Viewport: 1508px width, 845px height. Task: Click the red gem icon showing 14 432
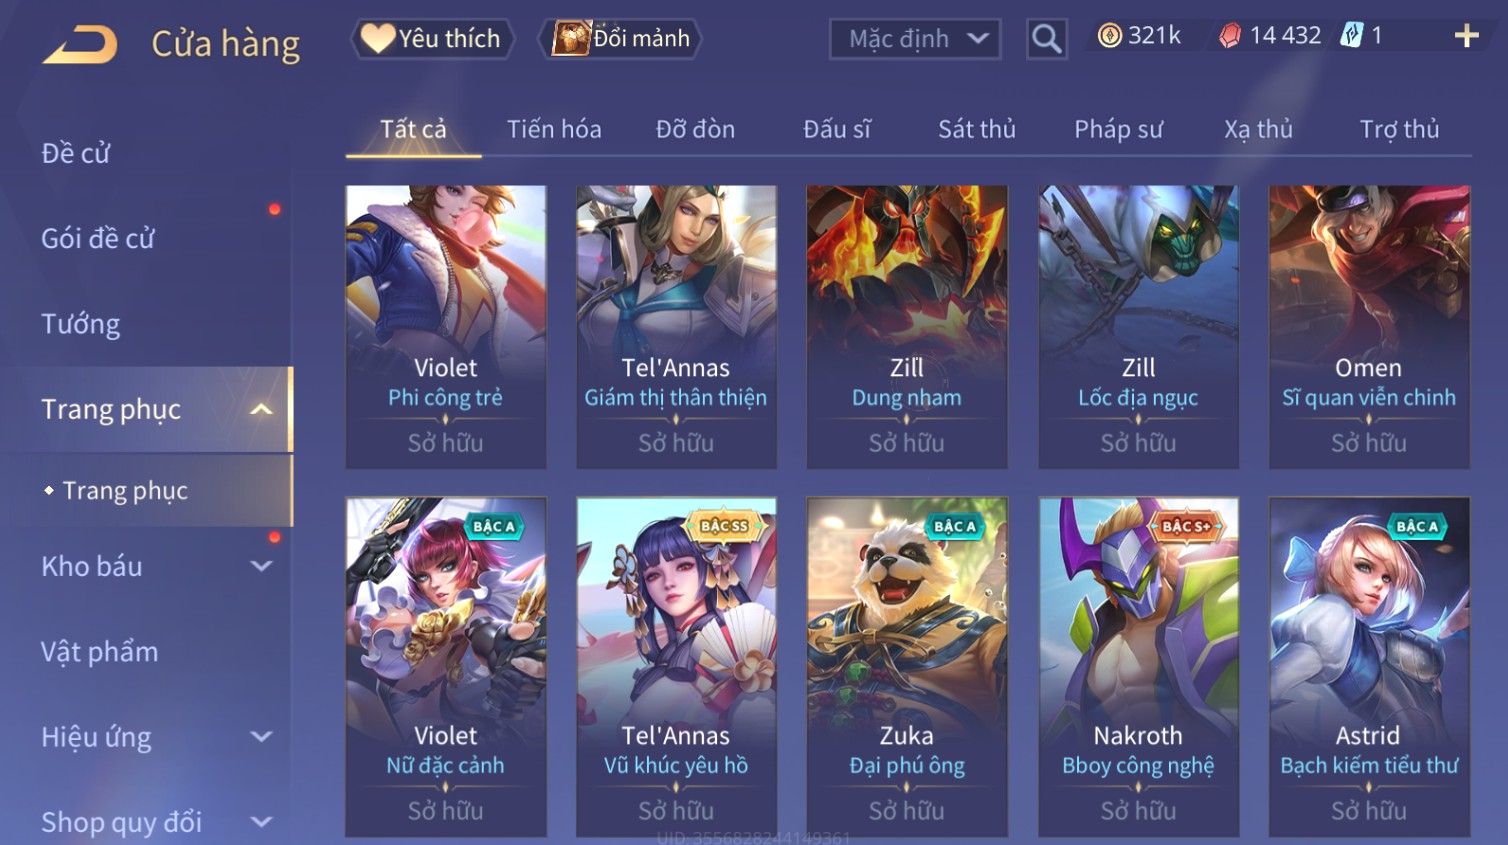[1230, 36]
